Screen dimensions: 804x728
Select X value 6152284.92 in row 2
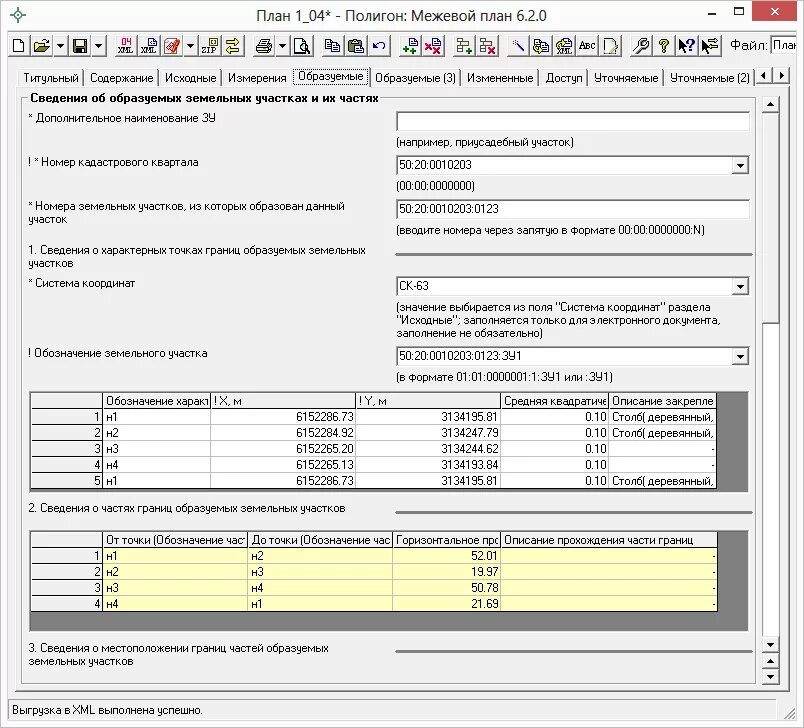point(283,433)
